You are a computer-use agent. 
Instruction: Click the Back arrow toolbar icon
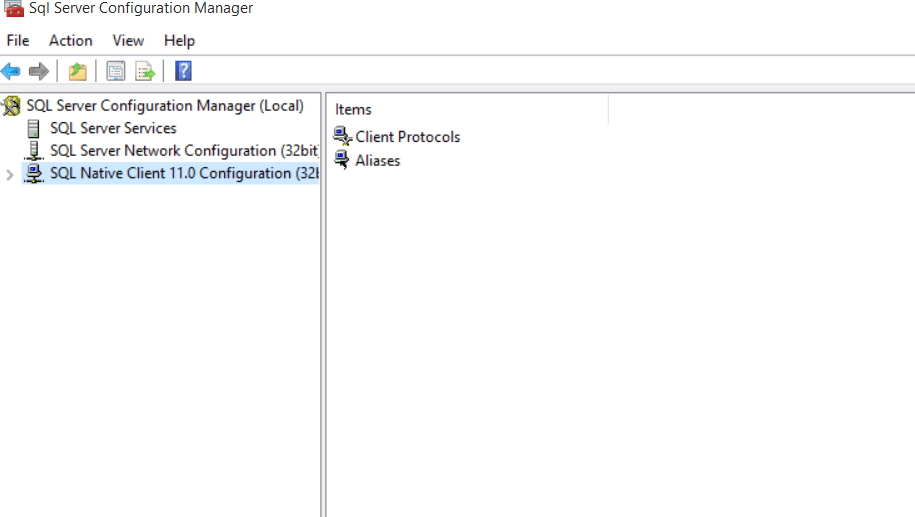11,71
